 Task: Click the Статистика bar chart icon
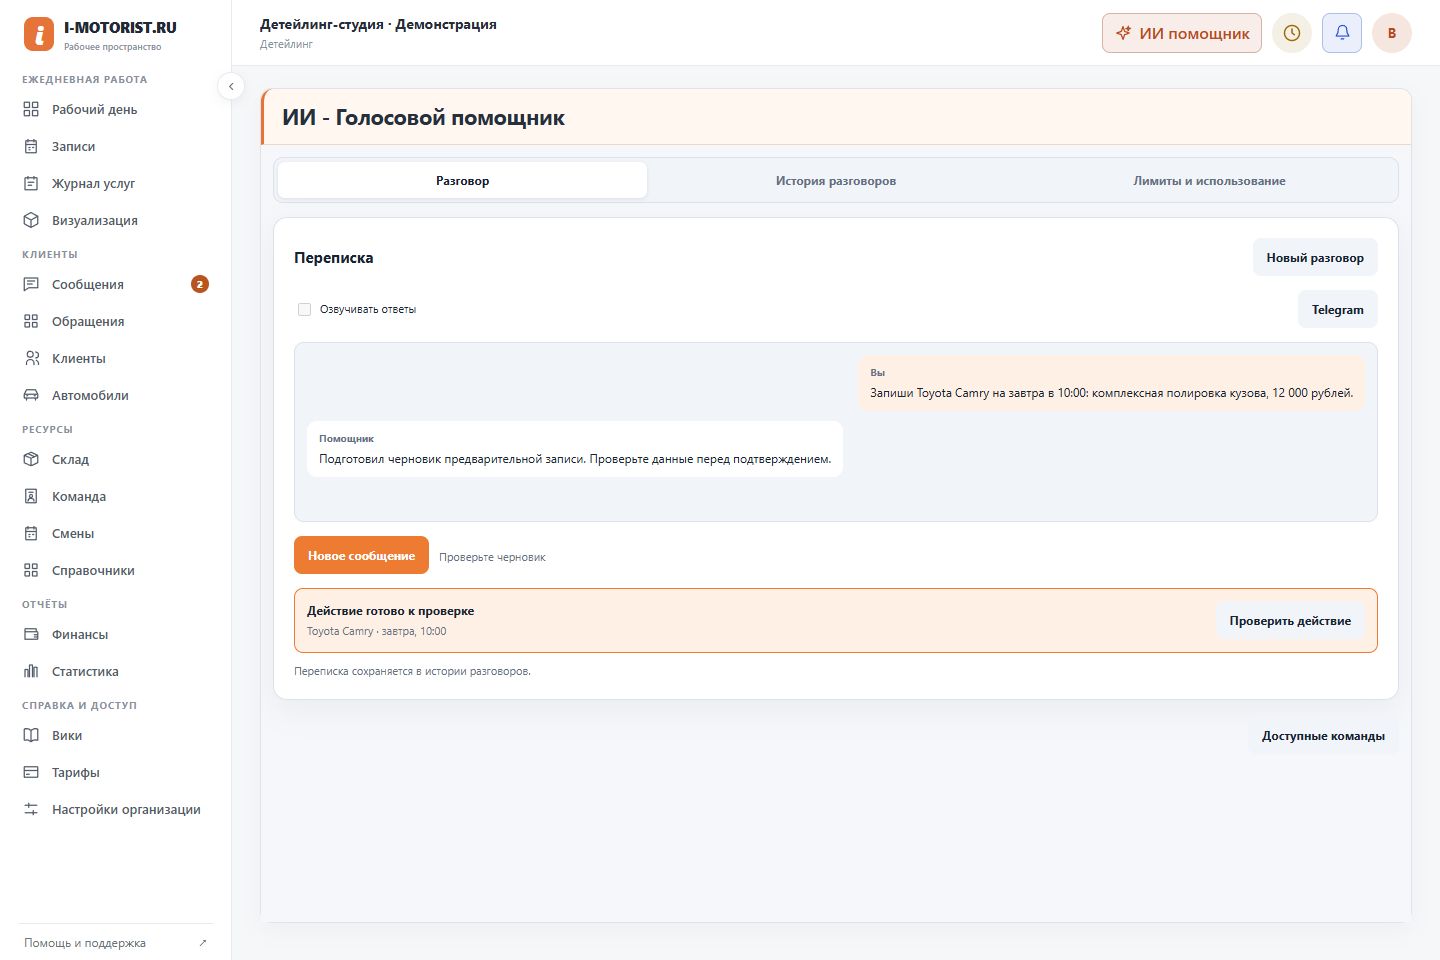point(31,671)
